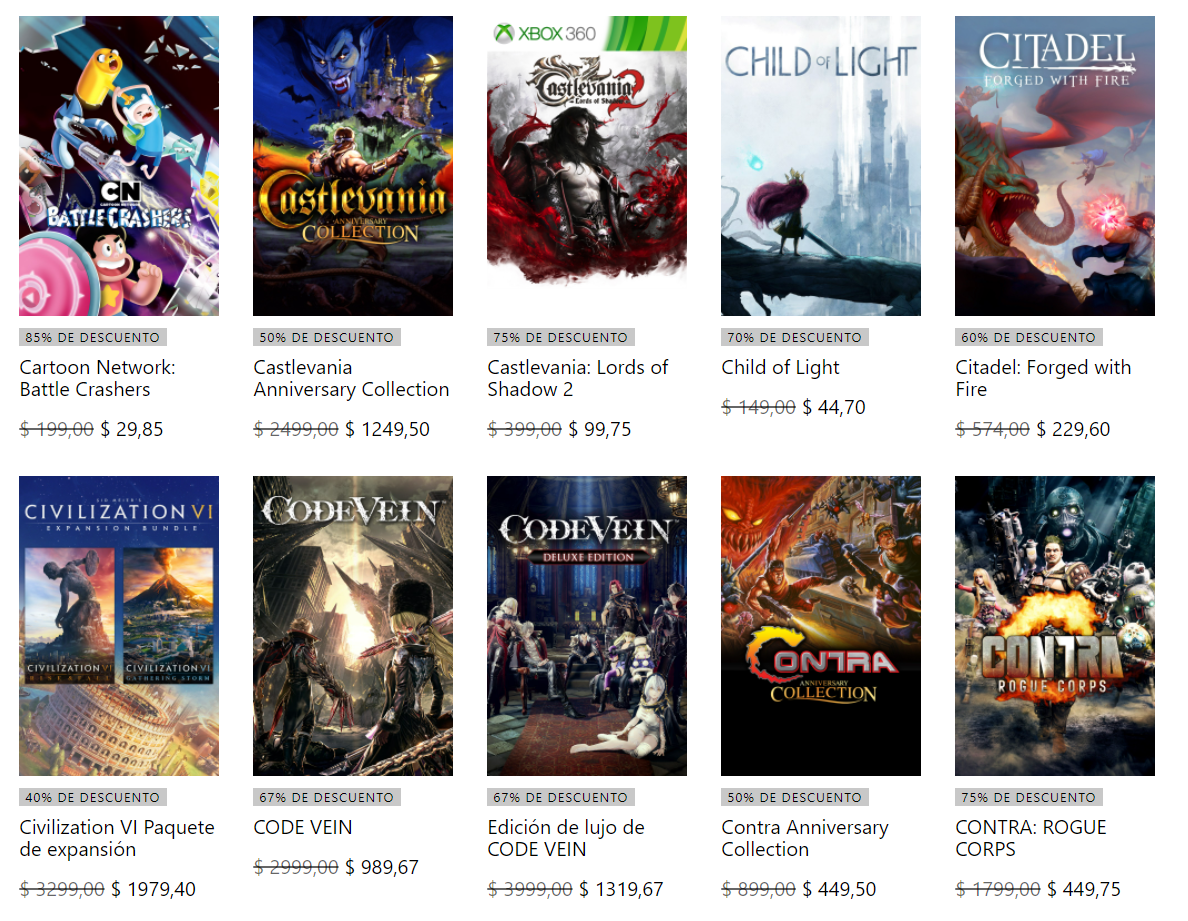Image resolution: width=1188 pixels, height=921 pixels.
Task: Click the 85% DE DESCUENTO badge
Action: [x=92, y=337]
